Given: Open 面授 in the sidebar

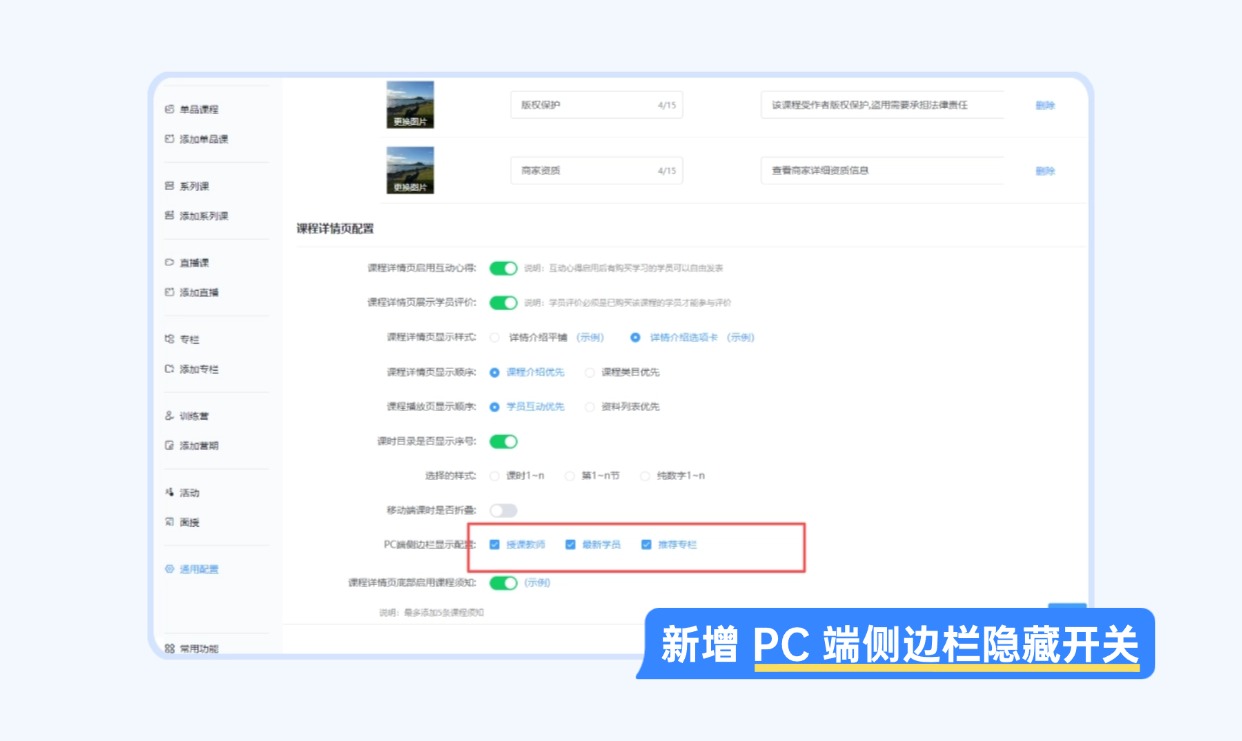Looking at the screenshot, I should point(189,522).
